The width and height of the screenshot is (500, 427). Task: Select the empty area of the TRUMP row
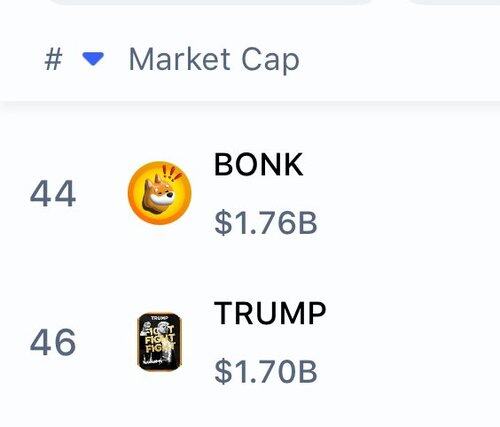pos(407,342)
